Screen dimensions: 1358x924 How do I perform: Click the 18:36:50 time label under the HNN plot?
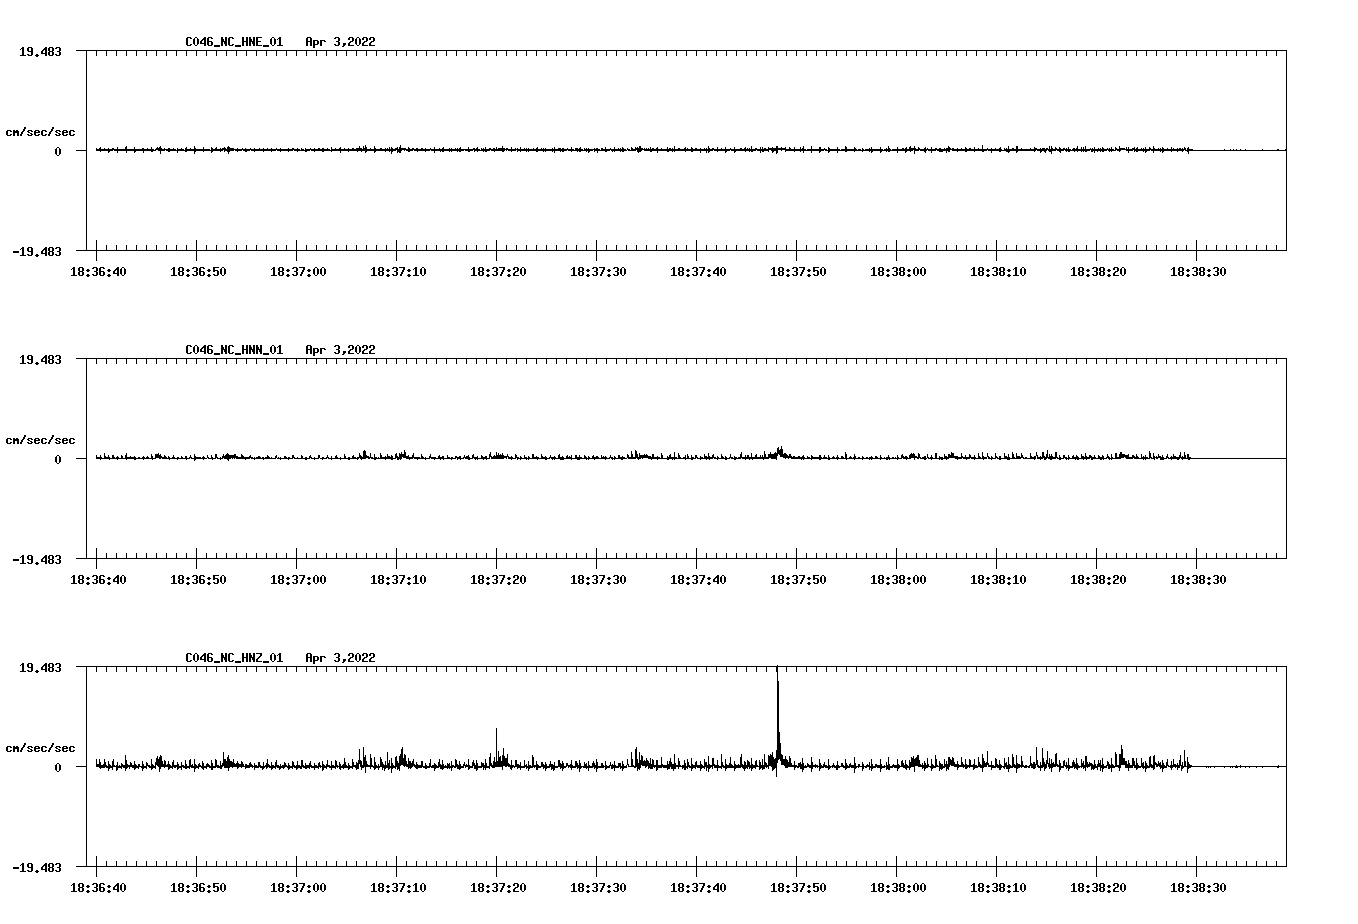pos(198,580)
